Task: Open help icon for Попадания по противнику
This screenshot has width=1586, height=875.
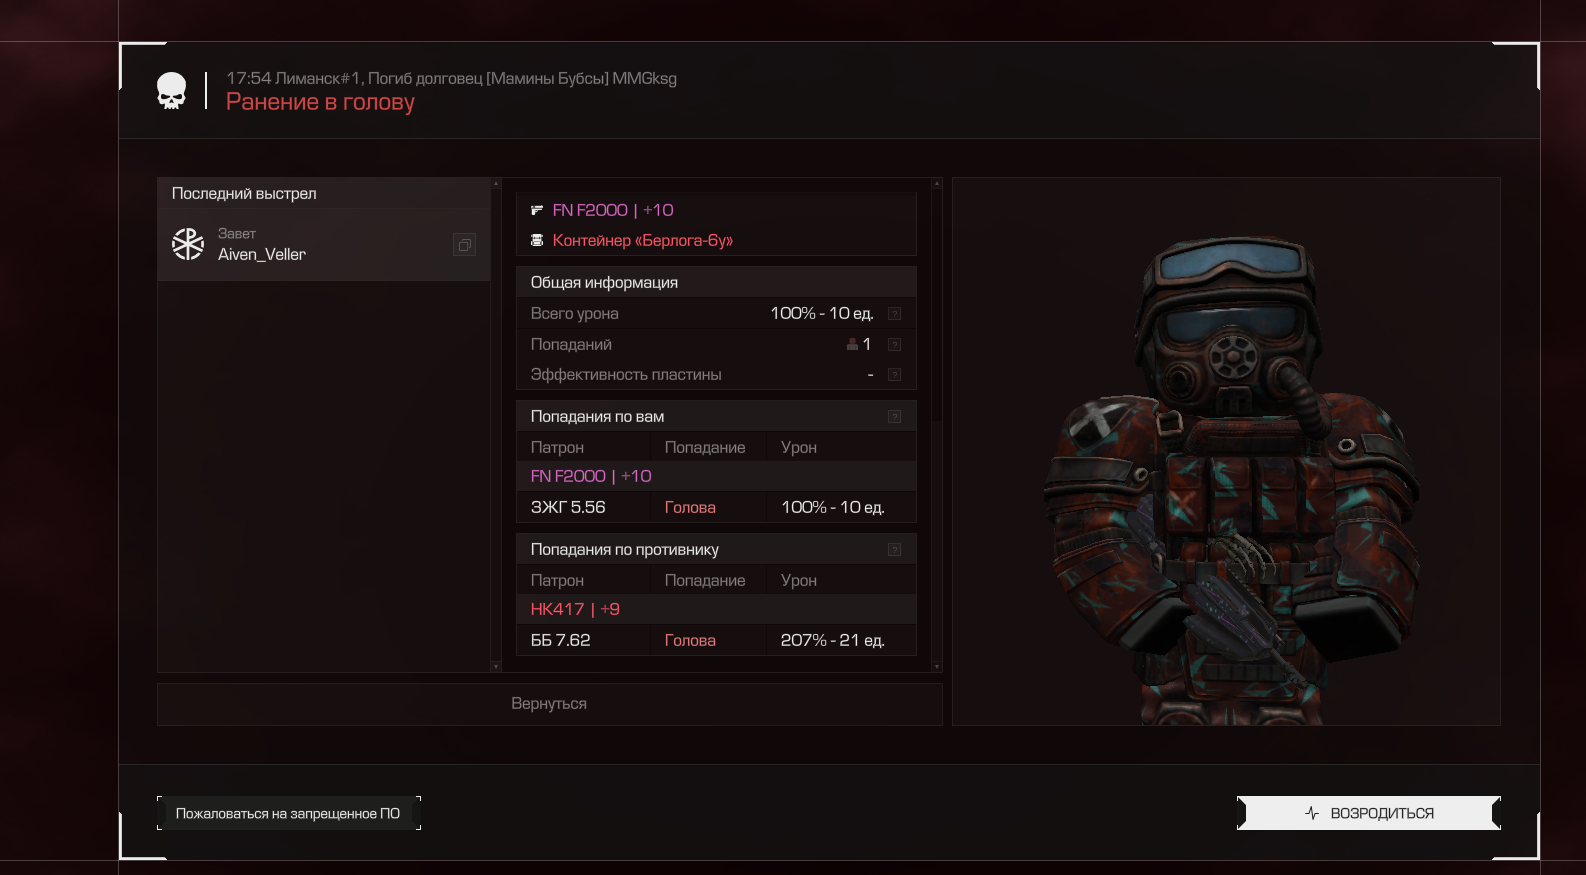Action: pos(895,550)
